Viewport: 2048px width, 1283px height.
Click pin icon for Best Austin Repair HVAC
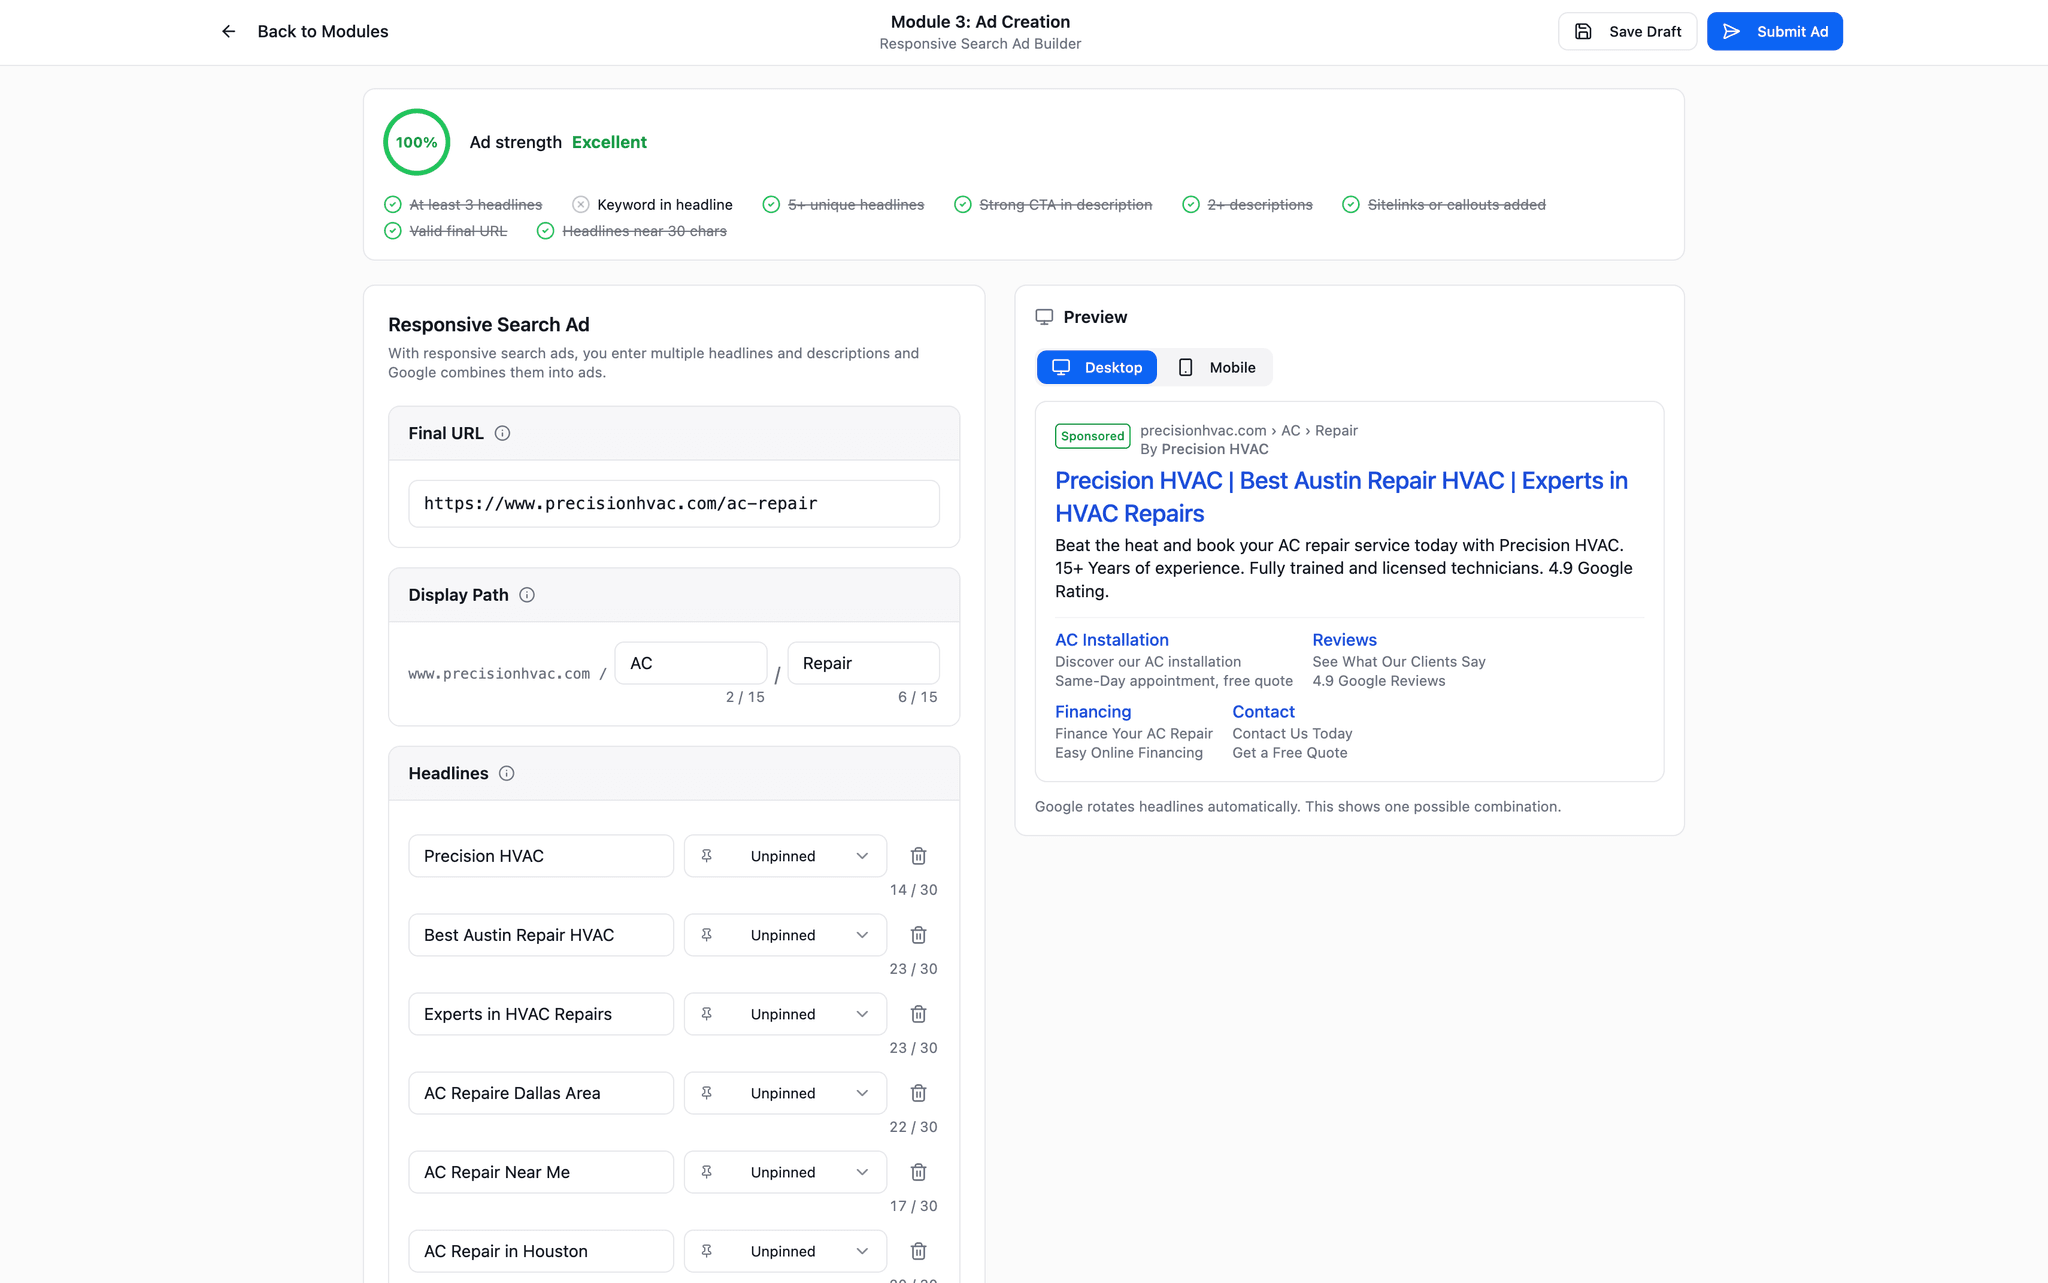point(707,935)
